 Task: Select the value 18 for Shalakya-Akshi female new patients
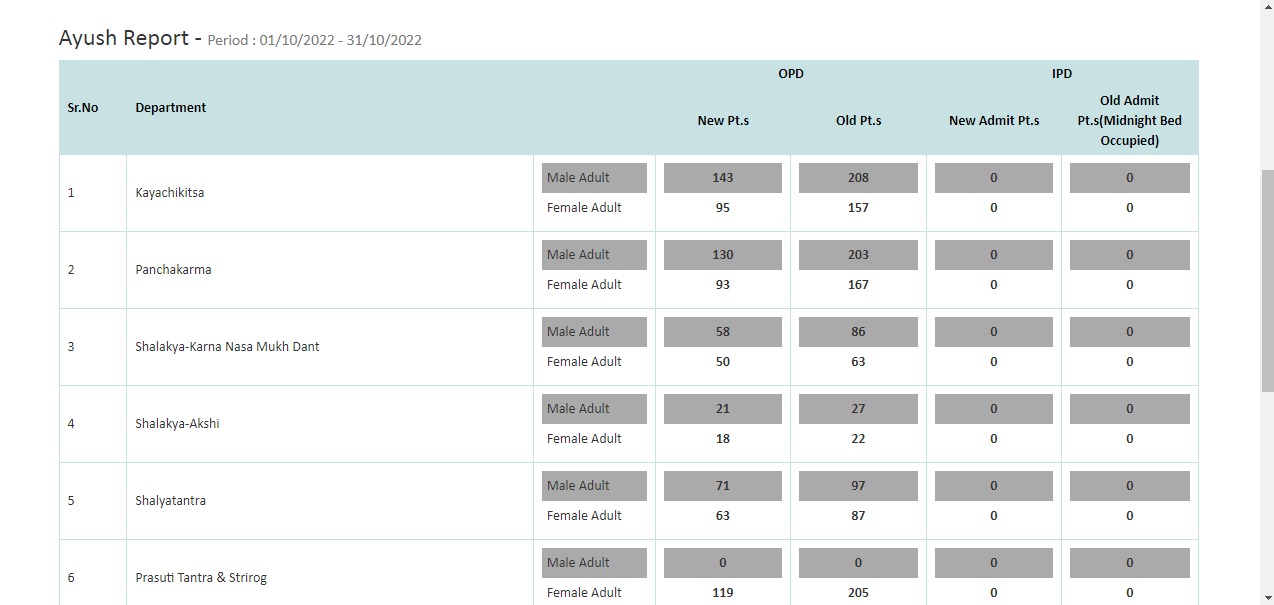[x=723, y=439]
